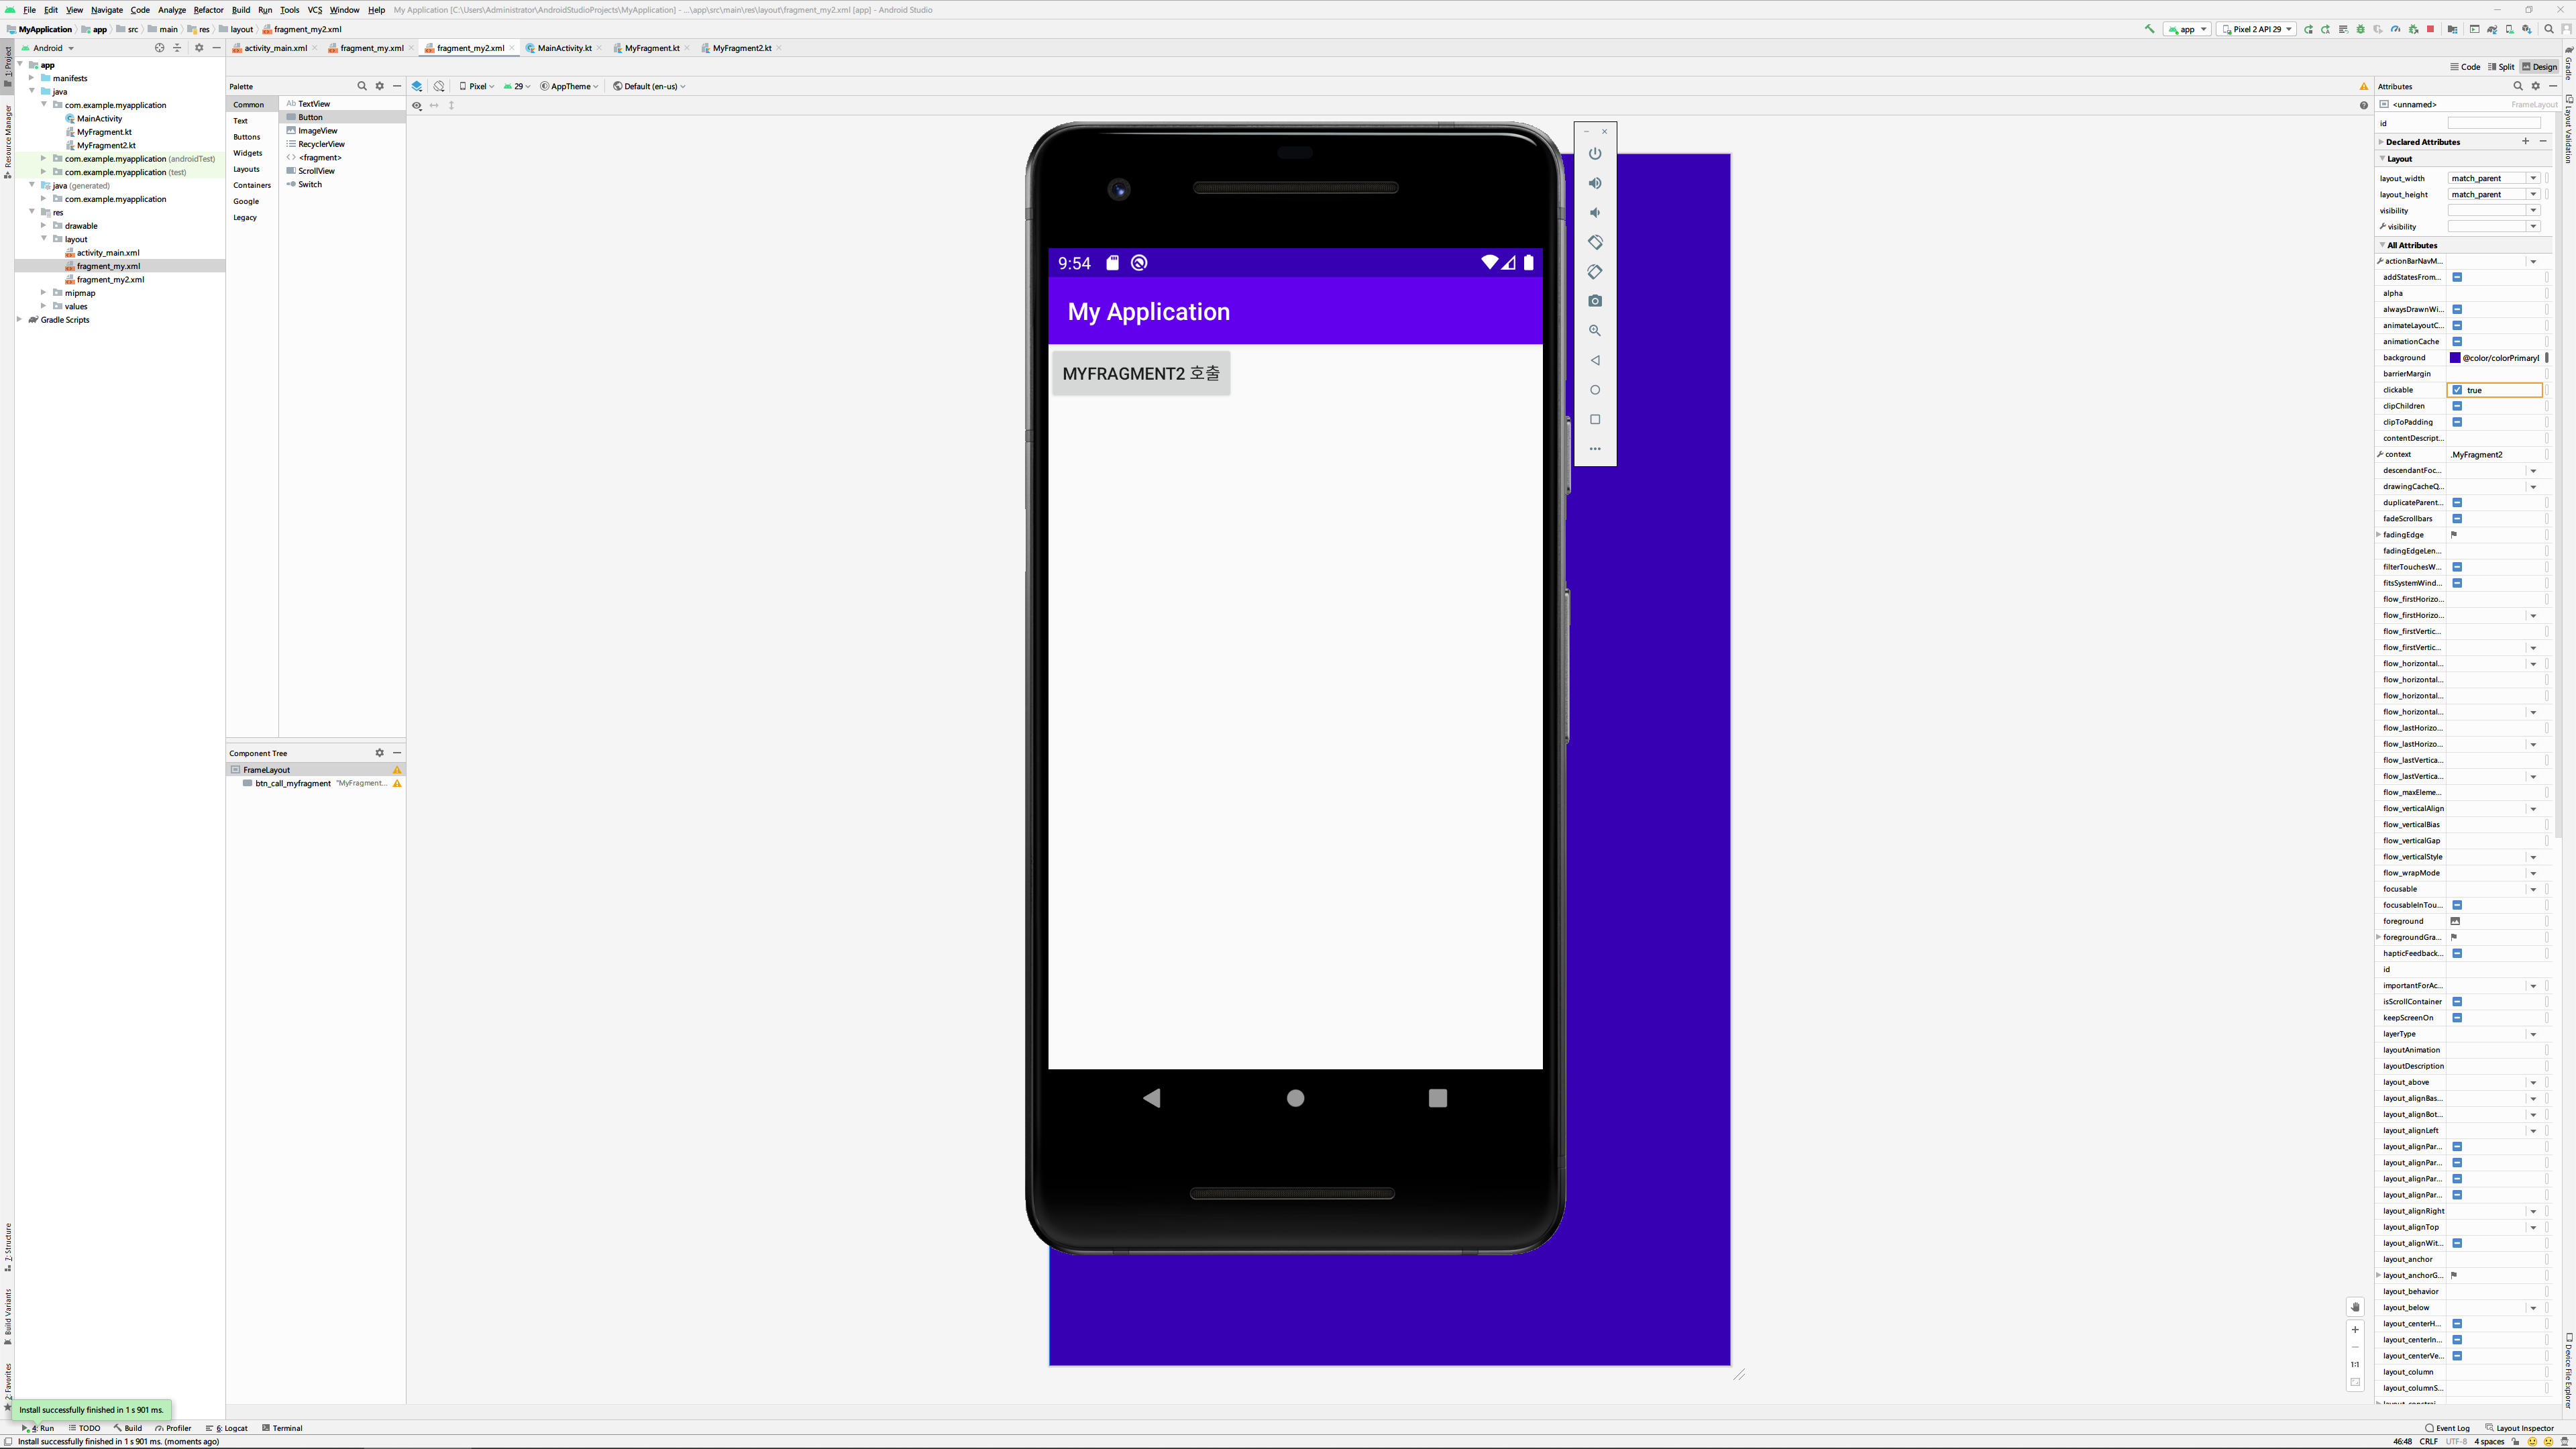The image size is (2576, 1449).
Task: Click the Debug app bug icon
Action: pyautogui.click(x=2361, y=29)
